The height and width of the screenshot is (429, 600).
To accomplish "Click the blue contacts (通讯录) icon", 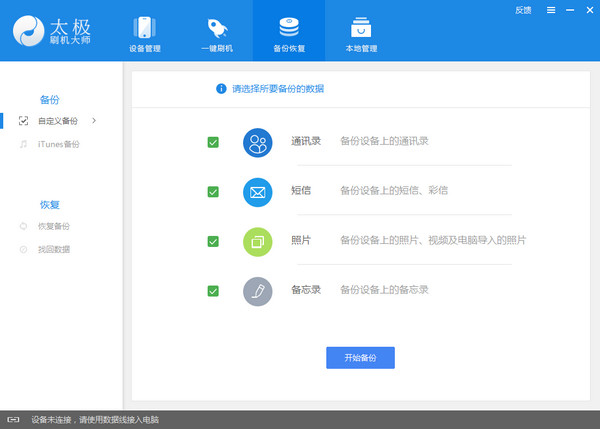I will 258,142.
